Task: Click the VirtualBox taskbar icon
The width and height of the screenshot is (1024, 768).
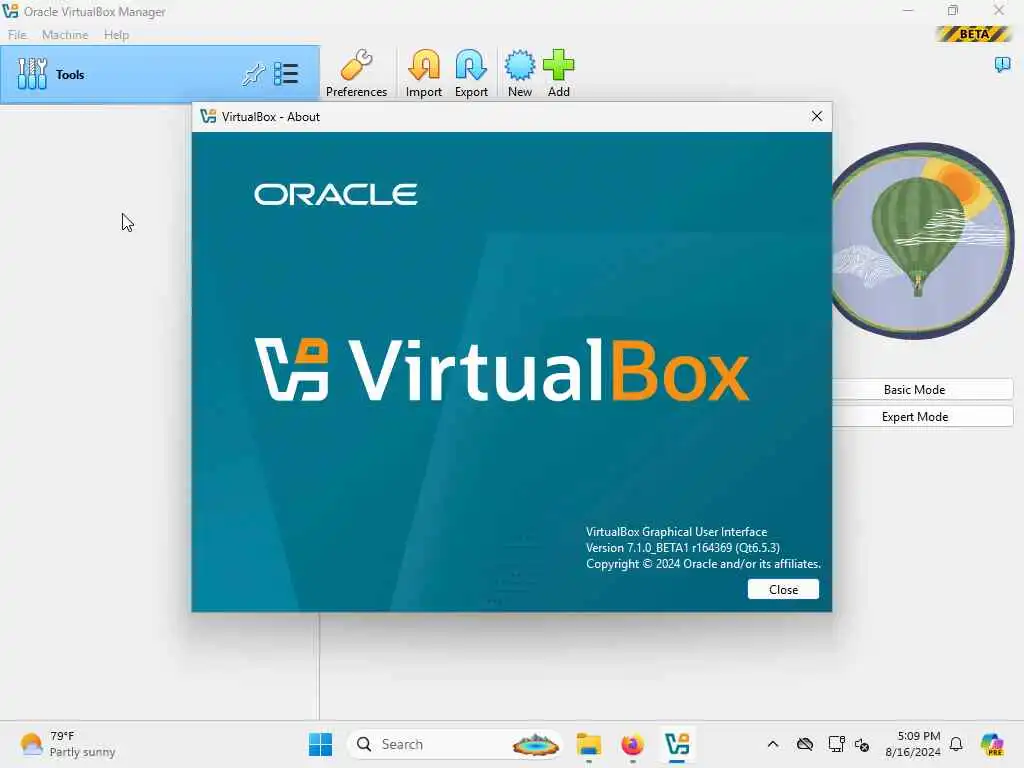Action: [677, 744]
